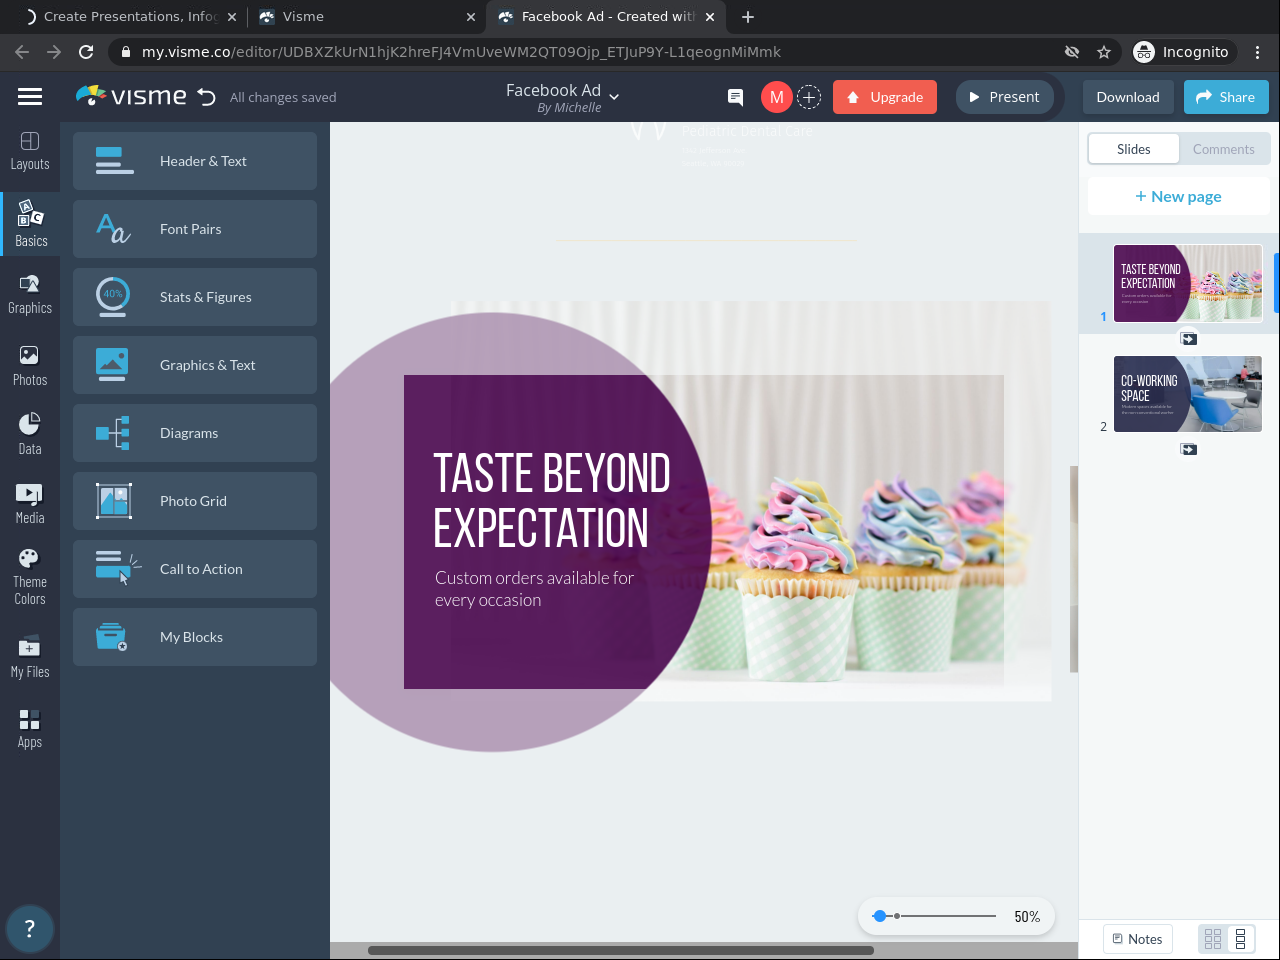Screen dimensions: 1280x960
Task: Reload the page in the browser
Action: click(86, 52)
